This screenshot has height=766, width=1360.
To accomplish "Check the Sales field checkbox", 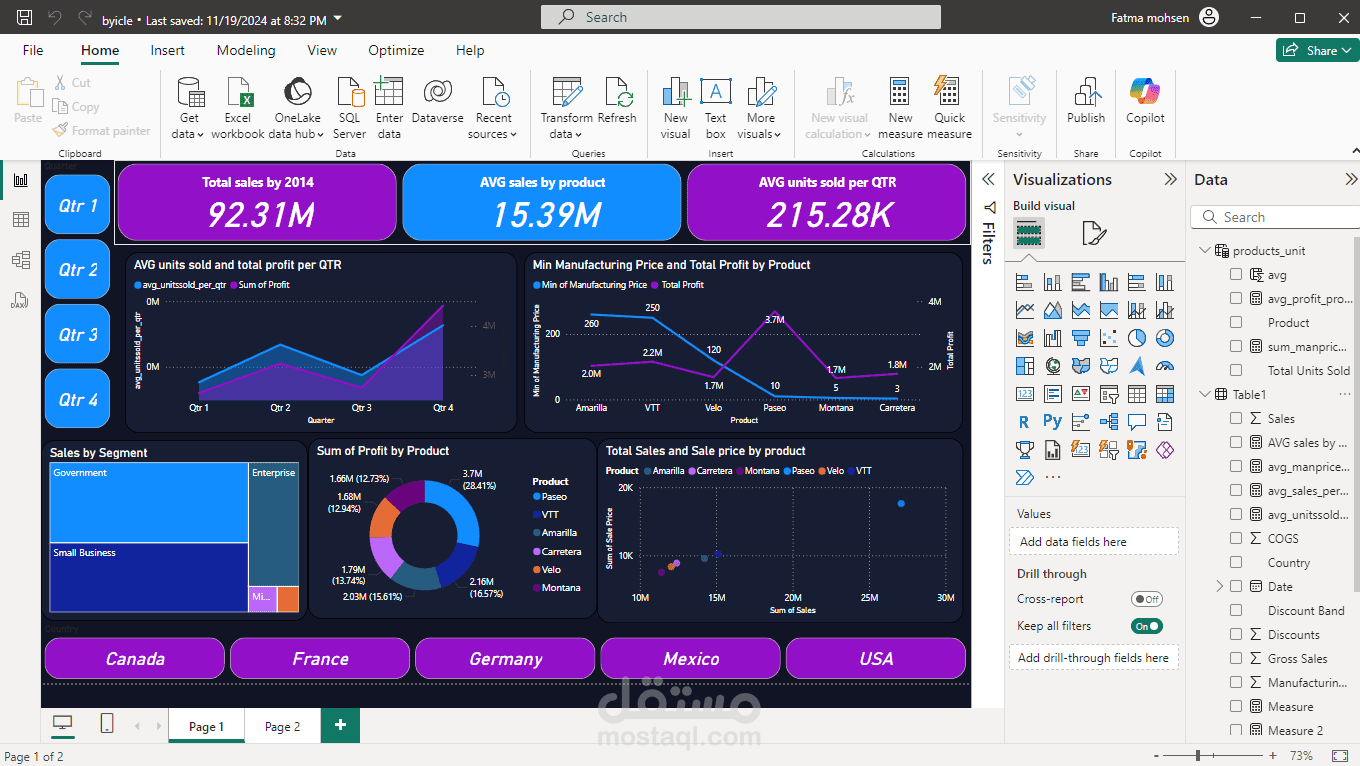I will click(x=1237, y=418).
